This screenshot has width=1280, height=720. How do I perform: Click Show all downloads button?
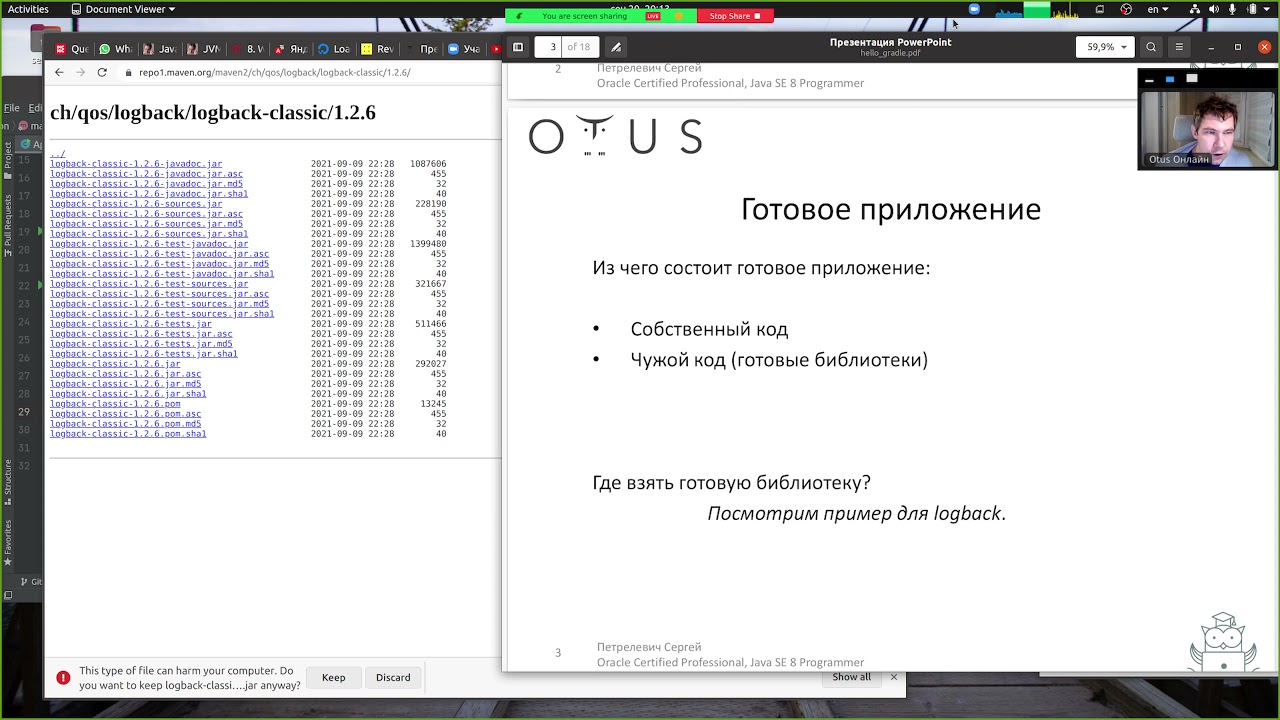tap(851, 677)
